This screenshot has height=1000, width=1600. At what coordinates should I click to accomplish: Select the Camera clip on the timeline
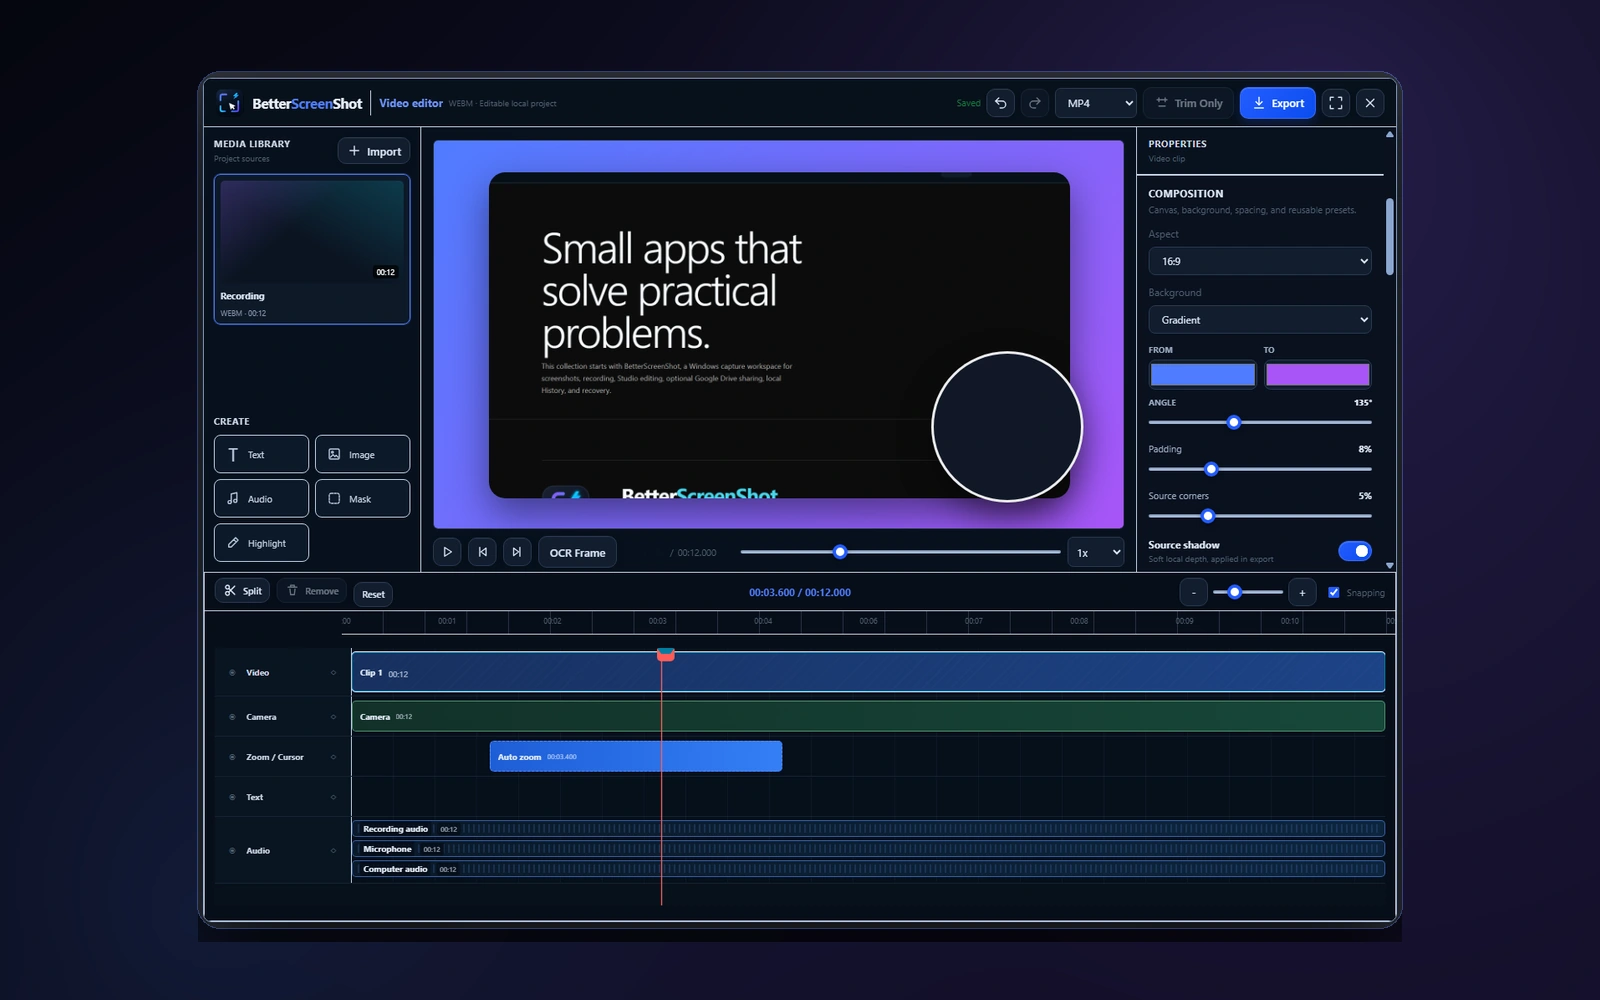pyautogui.click(x=868, y=716)
